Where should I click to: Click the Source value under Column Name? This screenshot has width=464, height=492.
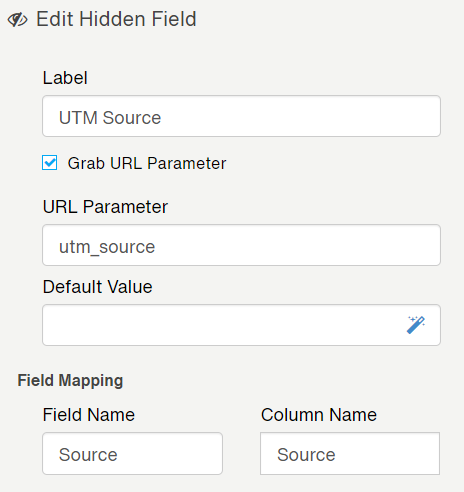click(306, 455)
